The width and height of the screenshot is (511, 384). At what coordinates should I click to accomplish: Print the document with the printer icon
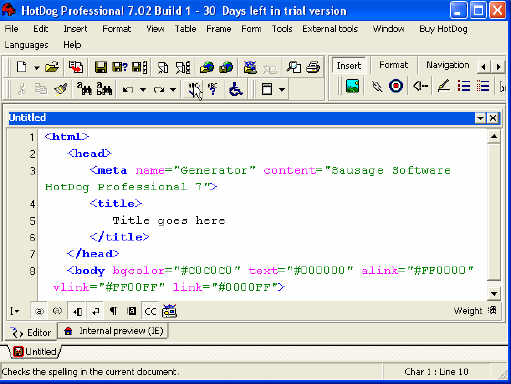coord(313,67)
